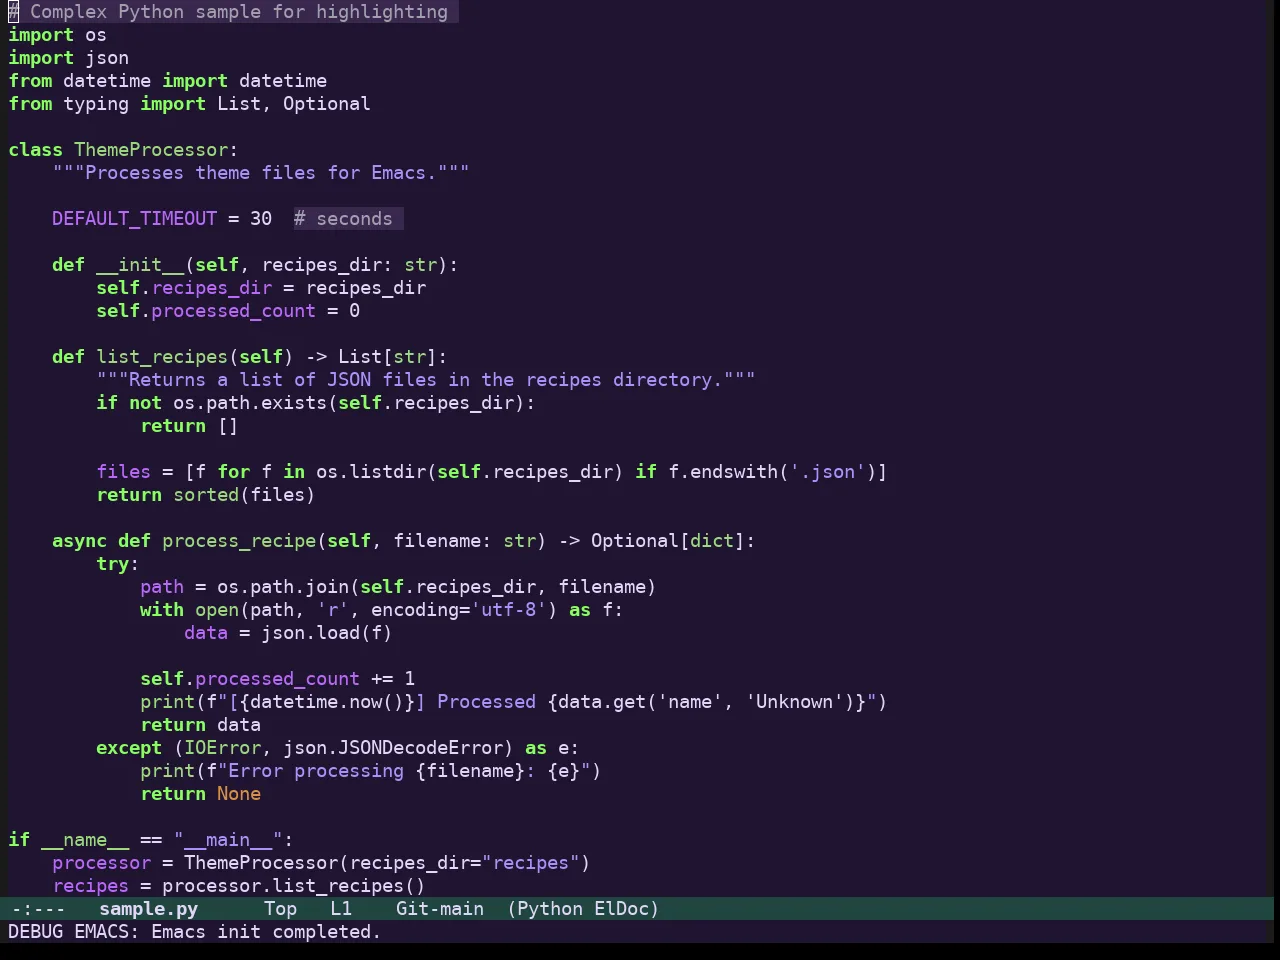Click the 'DEBUG EMACS: Emacs init completed.' echo message

(x=194, y=932)
